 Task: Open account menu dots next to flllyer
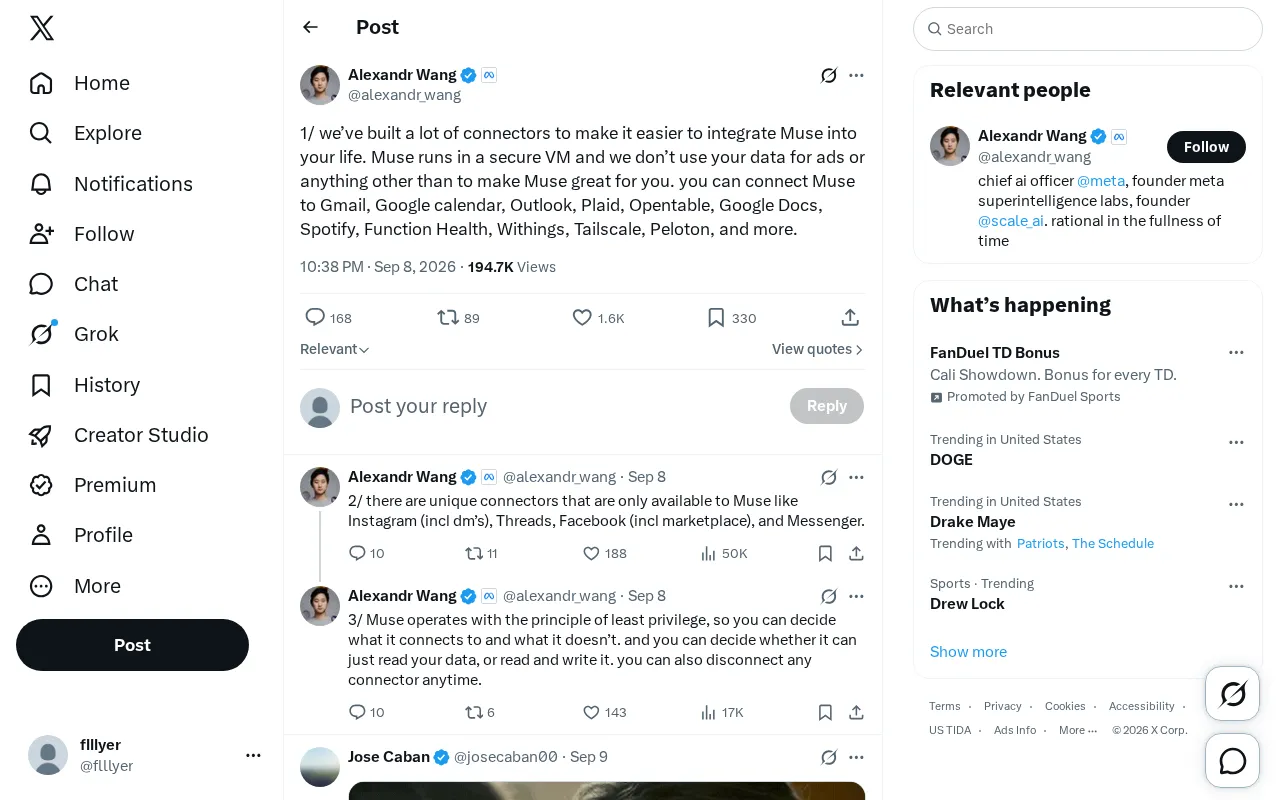point(253,755)
